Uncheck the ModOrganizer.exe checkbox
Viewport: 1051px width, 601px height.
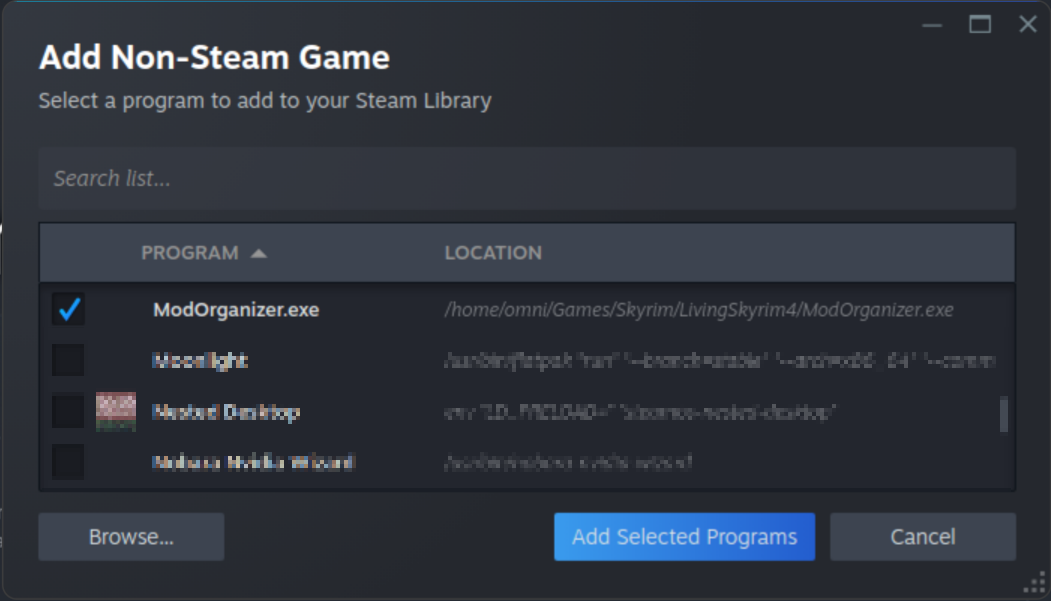[68, 310]
